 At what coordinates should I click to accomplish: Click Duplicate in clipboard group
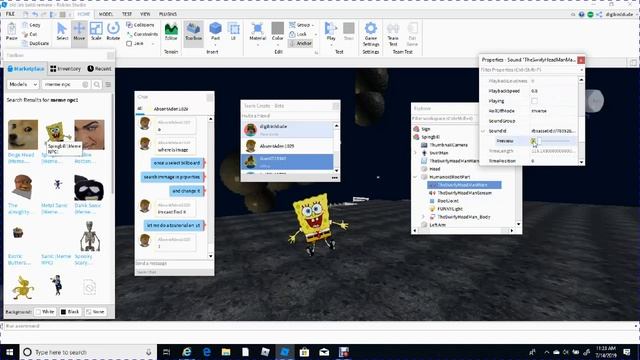pos(36,43)
